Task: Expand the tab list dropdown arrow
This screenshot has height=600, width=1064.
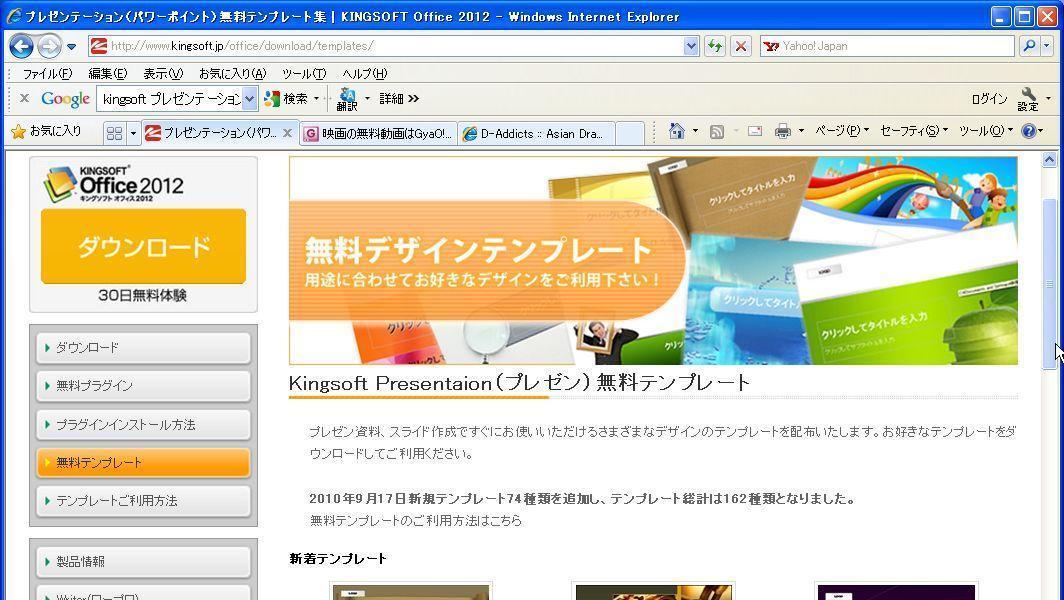Action: click(133, 132)
